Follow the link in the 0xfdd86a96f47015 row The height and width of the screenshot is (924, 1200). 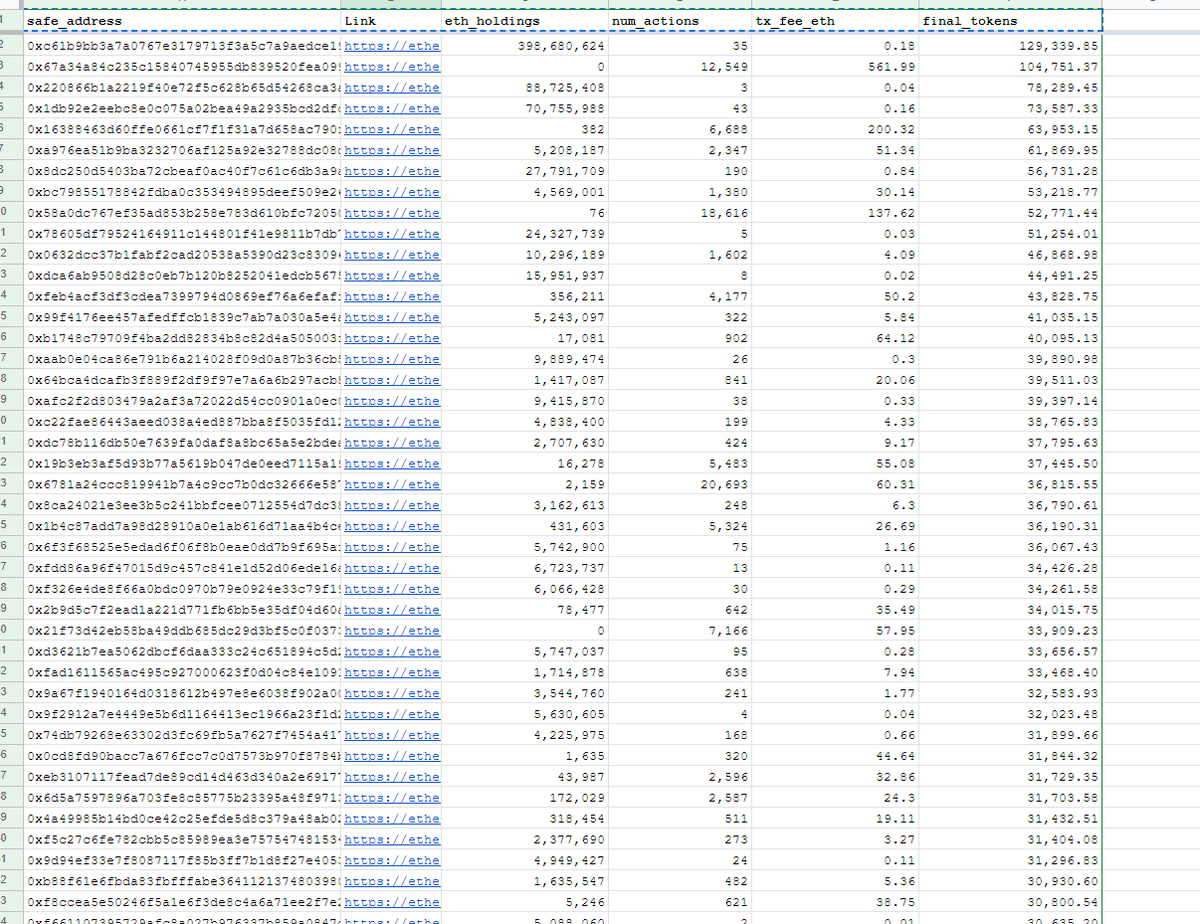tap(391, 568)
